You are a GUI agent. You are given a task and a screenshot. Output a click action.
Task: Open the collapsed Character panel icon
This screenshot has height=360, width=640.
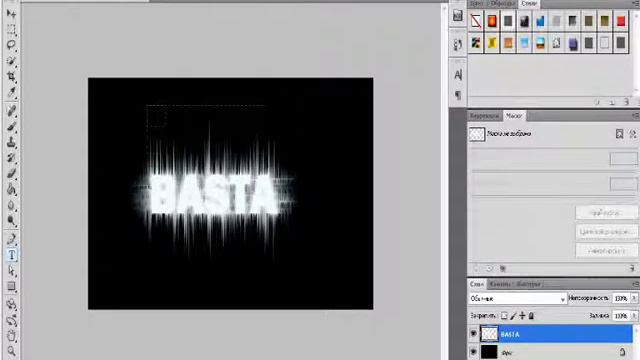(458, 75)
